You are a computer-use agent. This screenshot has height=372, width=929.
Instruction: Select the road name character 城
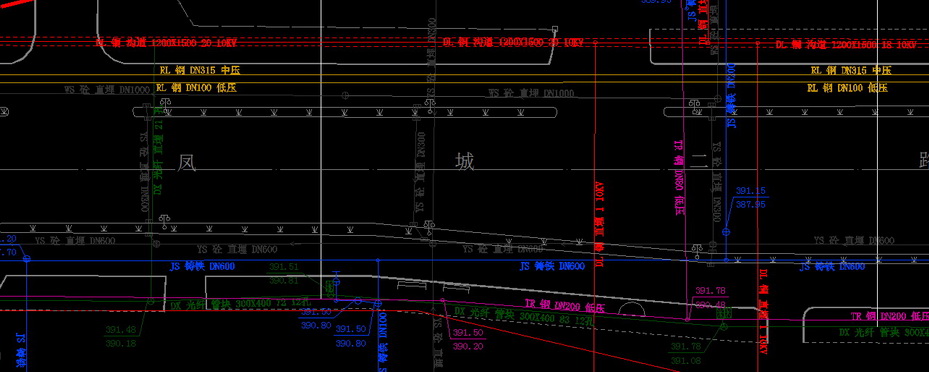[465, 161]
